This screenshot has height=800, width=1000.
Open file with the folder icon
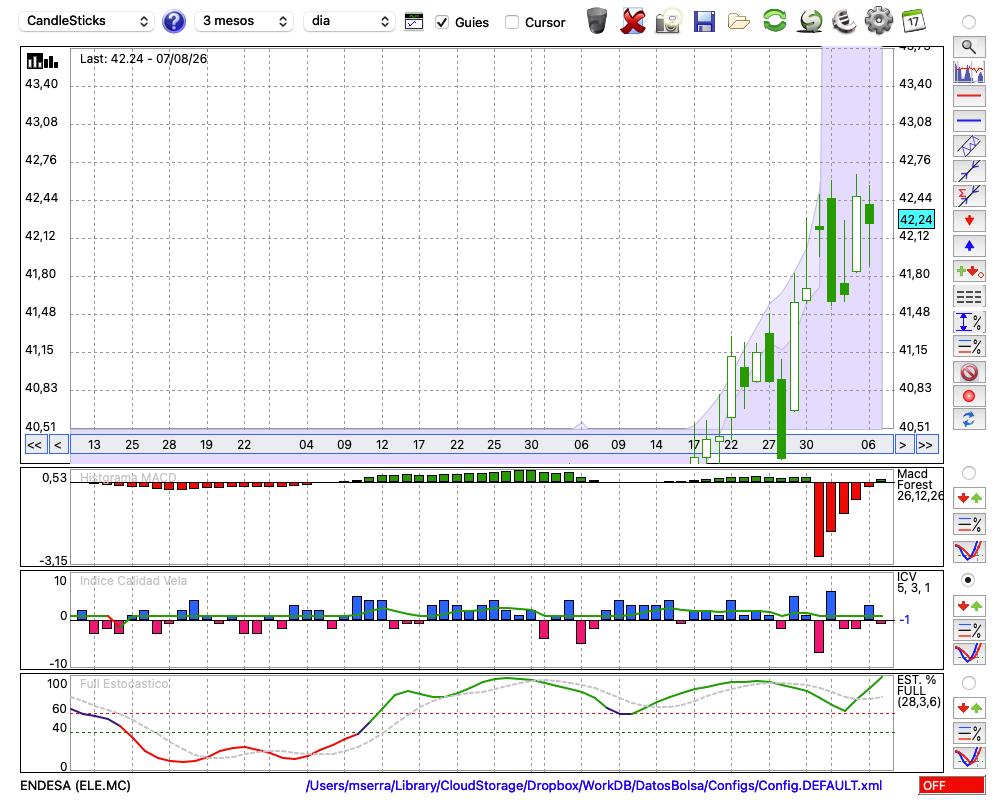click(x=739, y=22)
